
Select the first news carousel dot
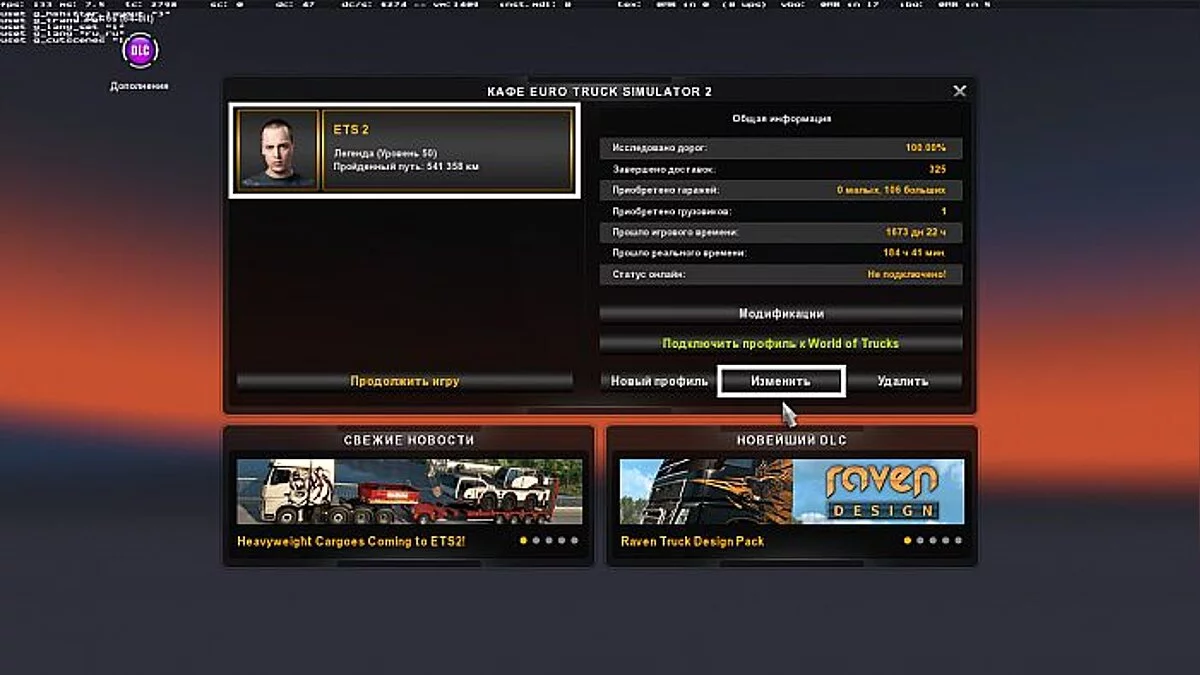[523, 541]
